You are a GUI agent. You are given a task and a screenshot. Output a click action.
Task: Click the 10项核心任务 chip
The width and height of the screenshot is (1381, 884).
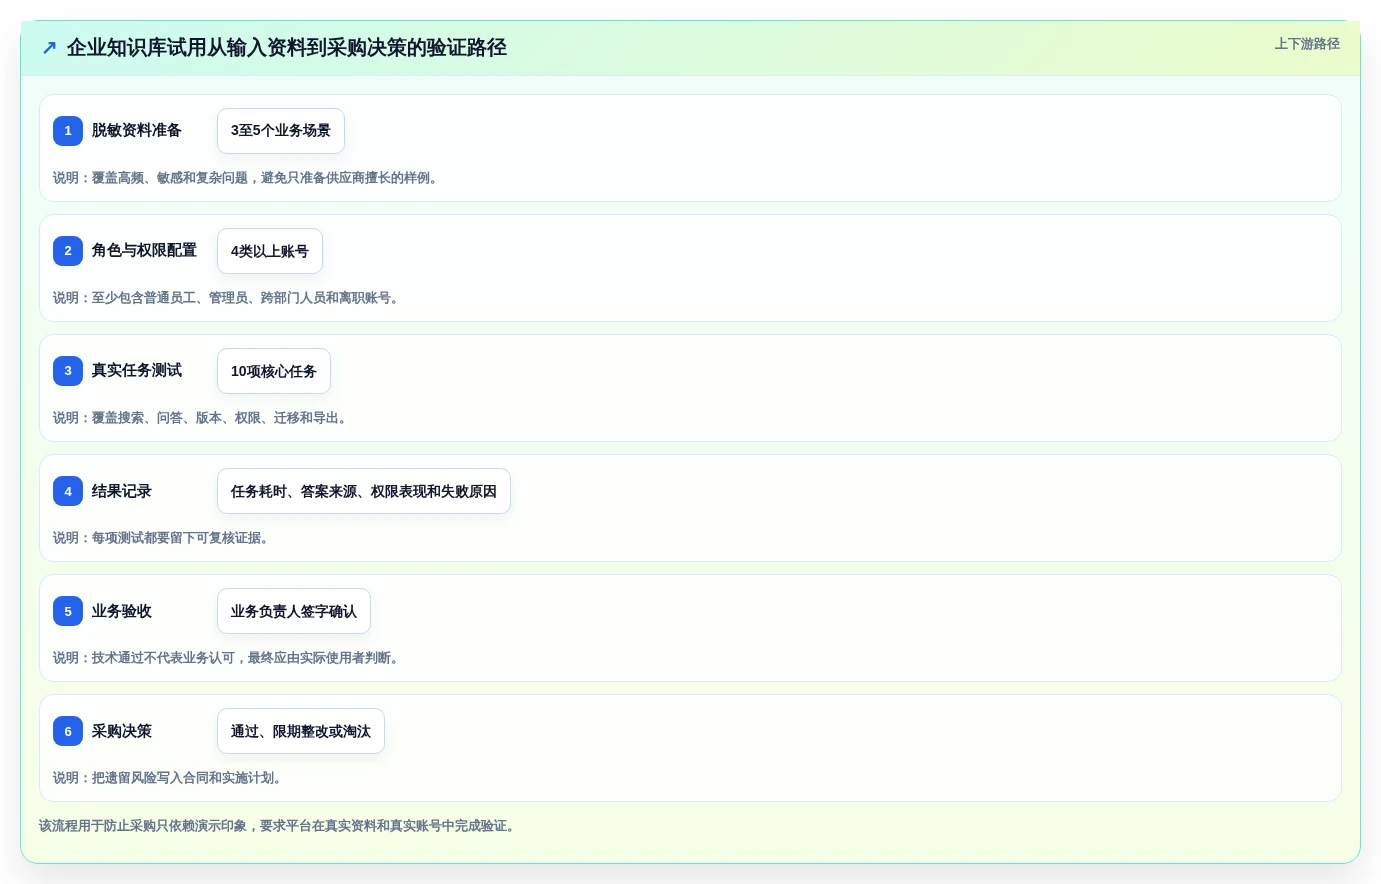274,371
